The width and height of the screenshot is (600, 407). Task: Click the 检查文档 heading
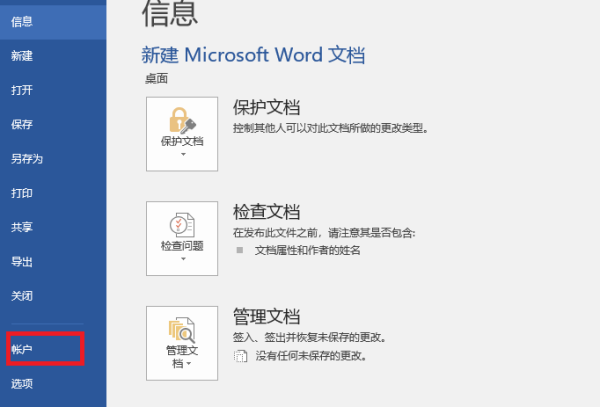tap(266, 212)
